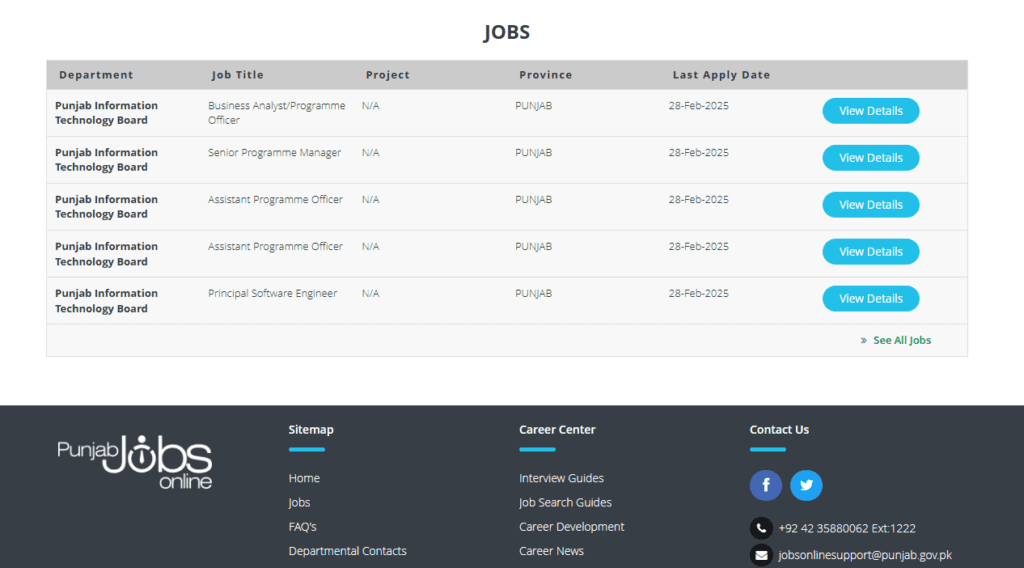Click N/A in the Senior Programme Manager row
This screenshot has height=568, width=1024.
tap(370, 153)
